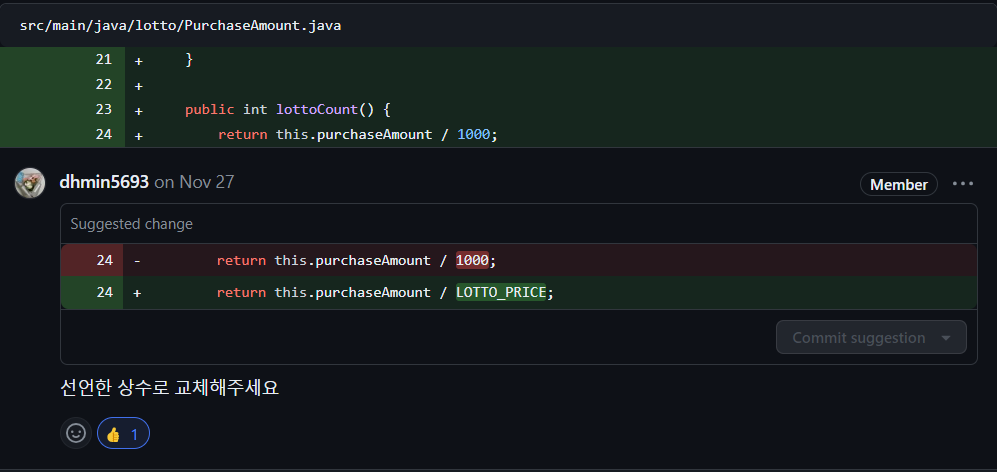Open dhmin5693 user avatar
This screenshot has height=472, width=997.
(30, 183)
